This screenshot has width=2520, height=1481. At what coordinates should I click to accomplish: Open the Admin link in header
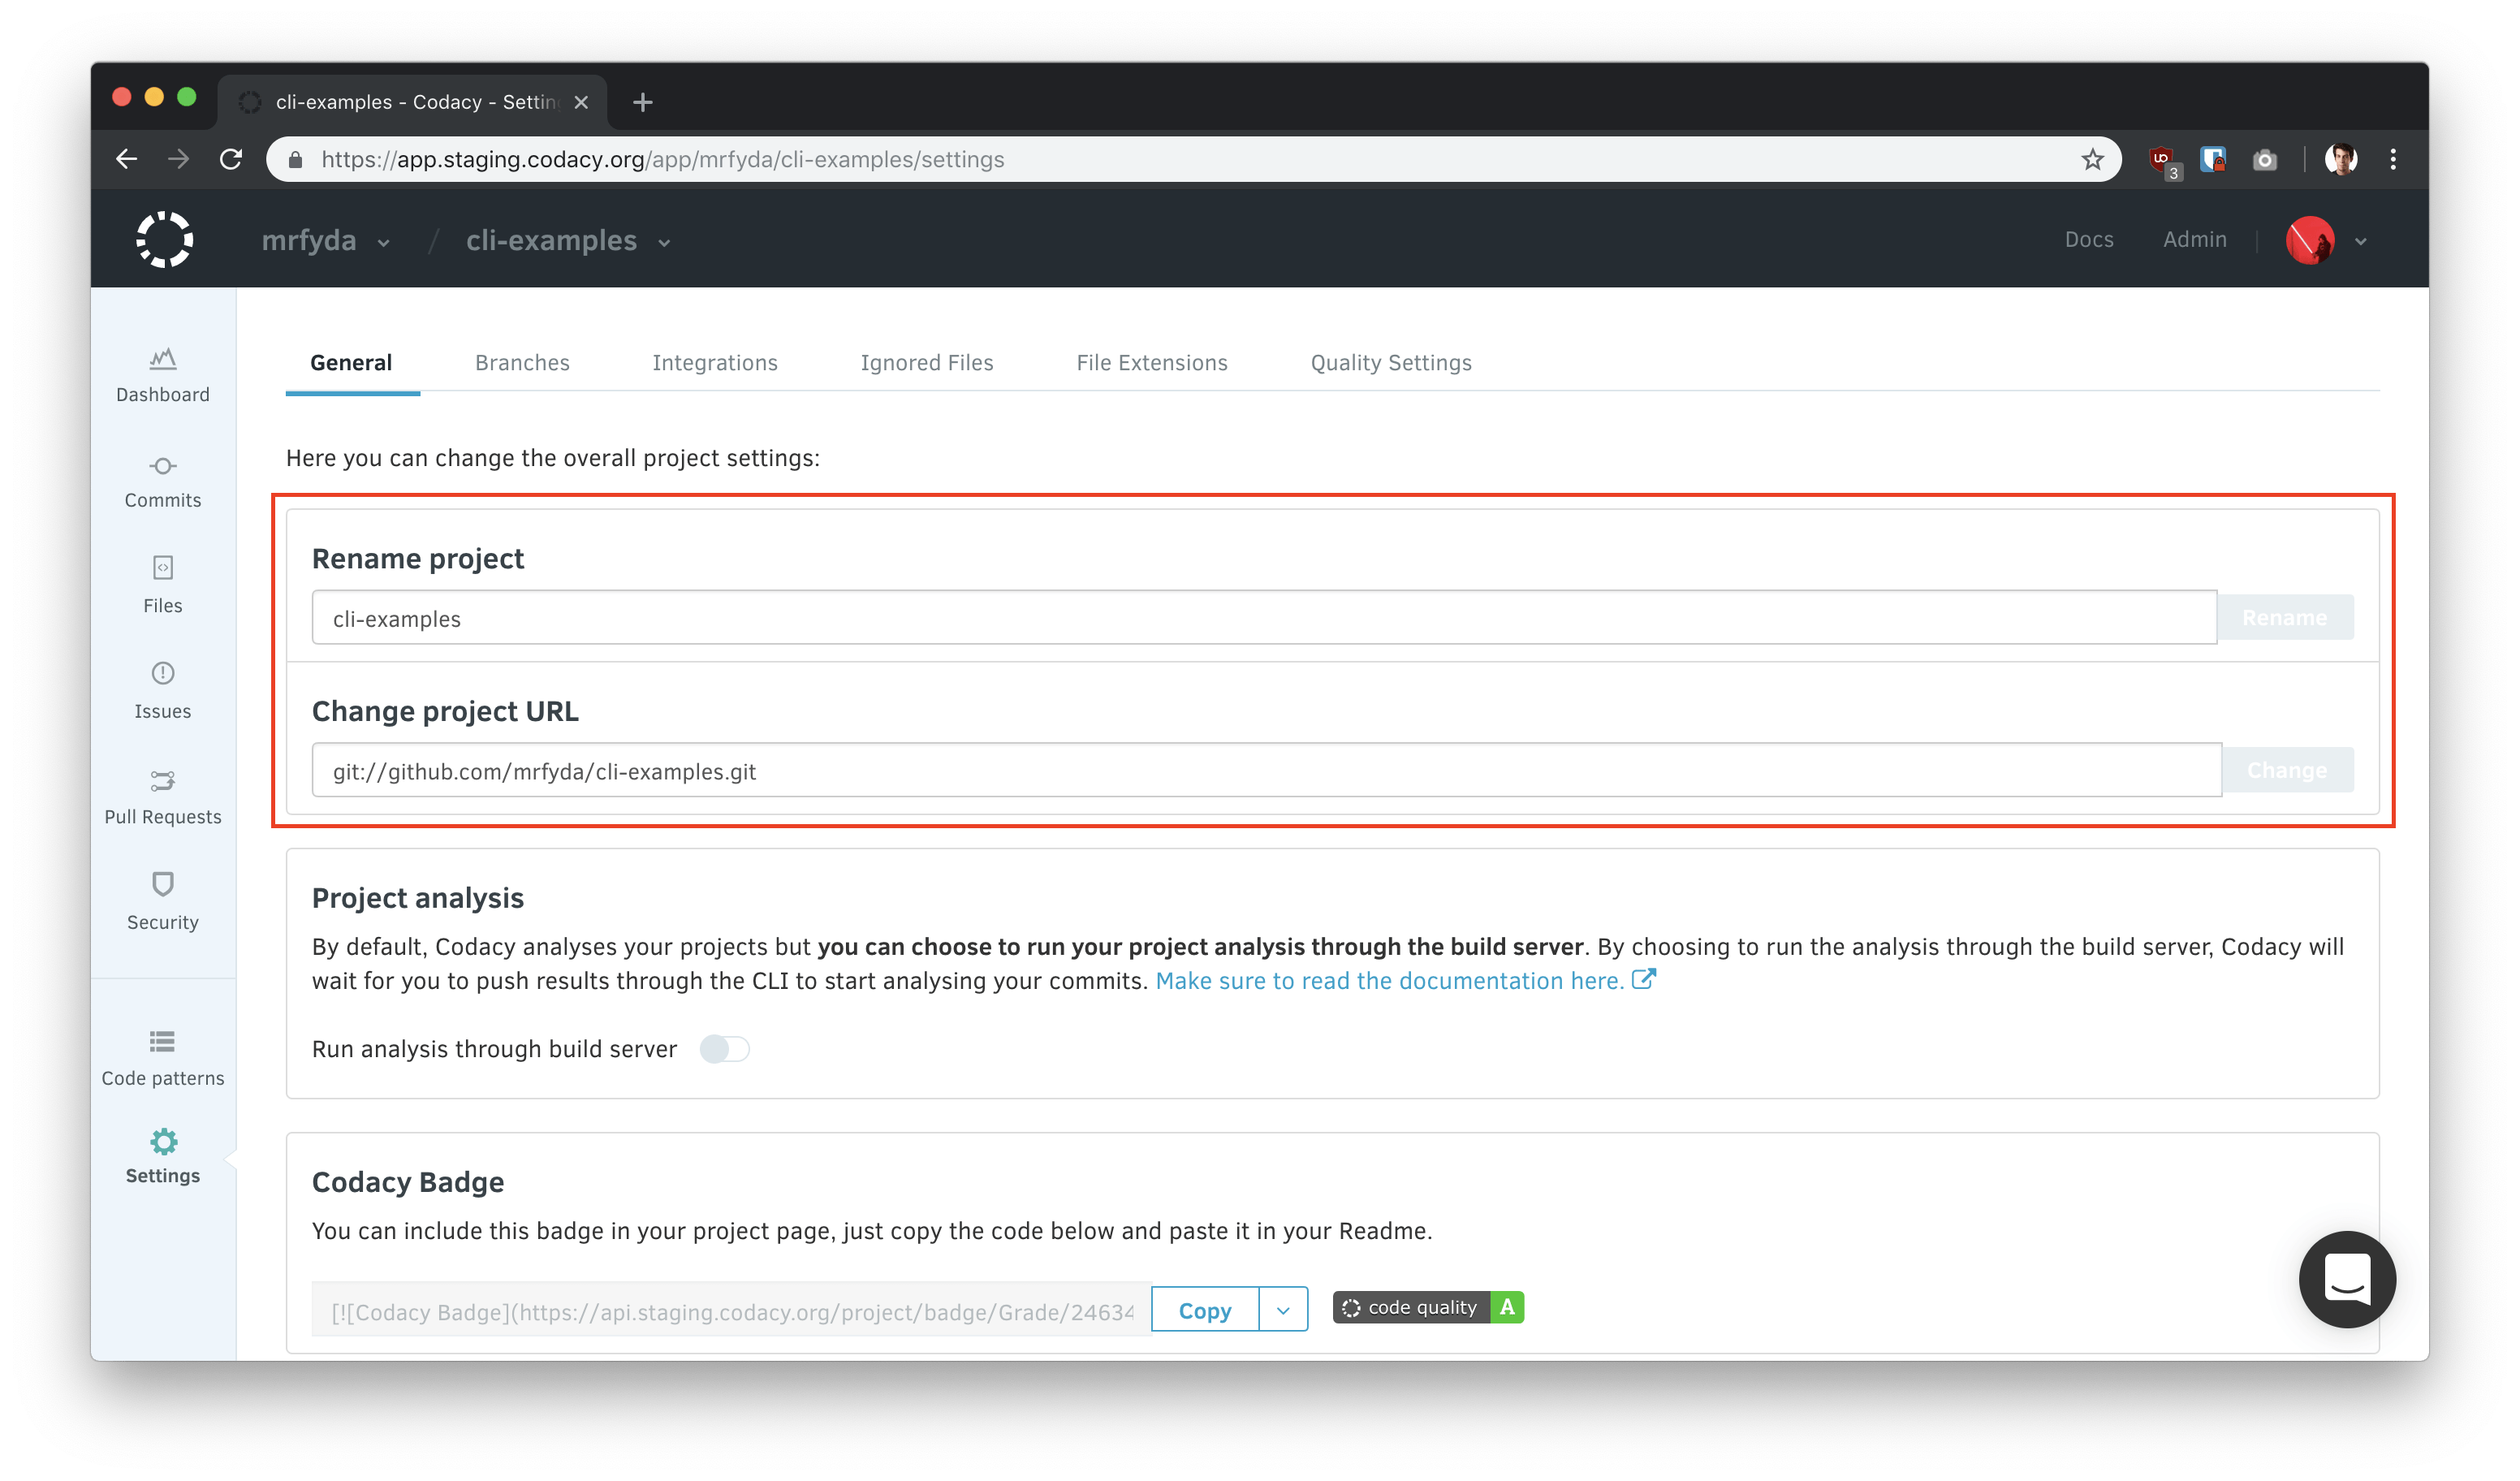coord(2195,240)
